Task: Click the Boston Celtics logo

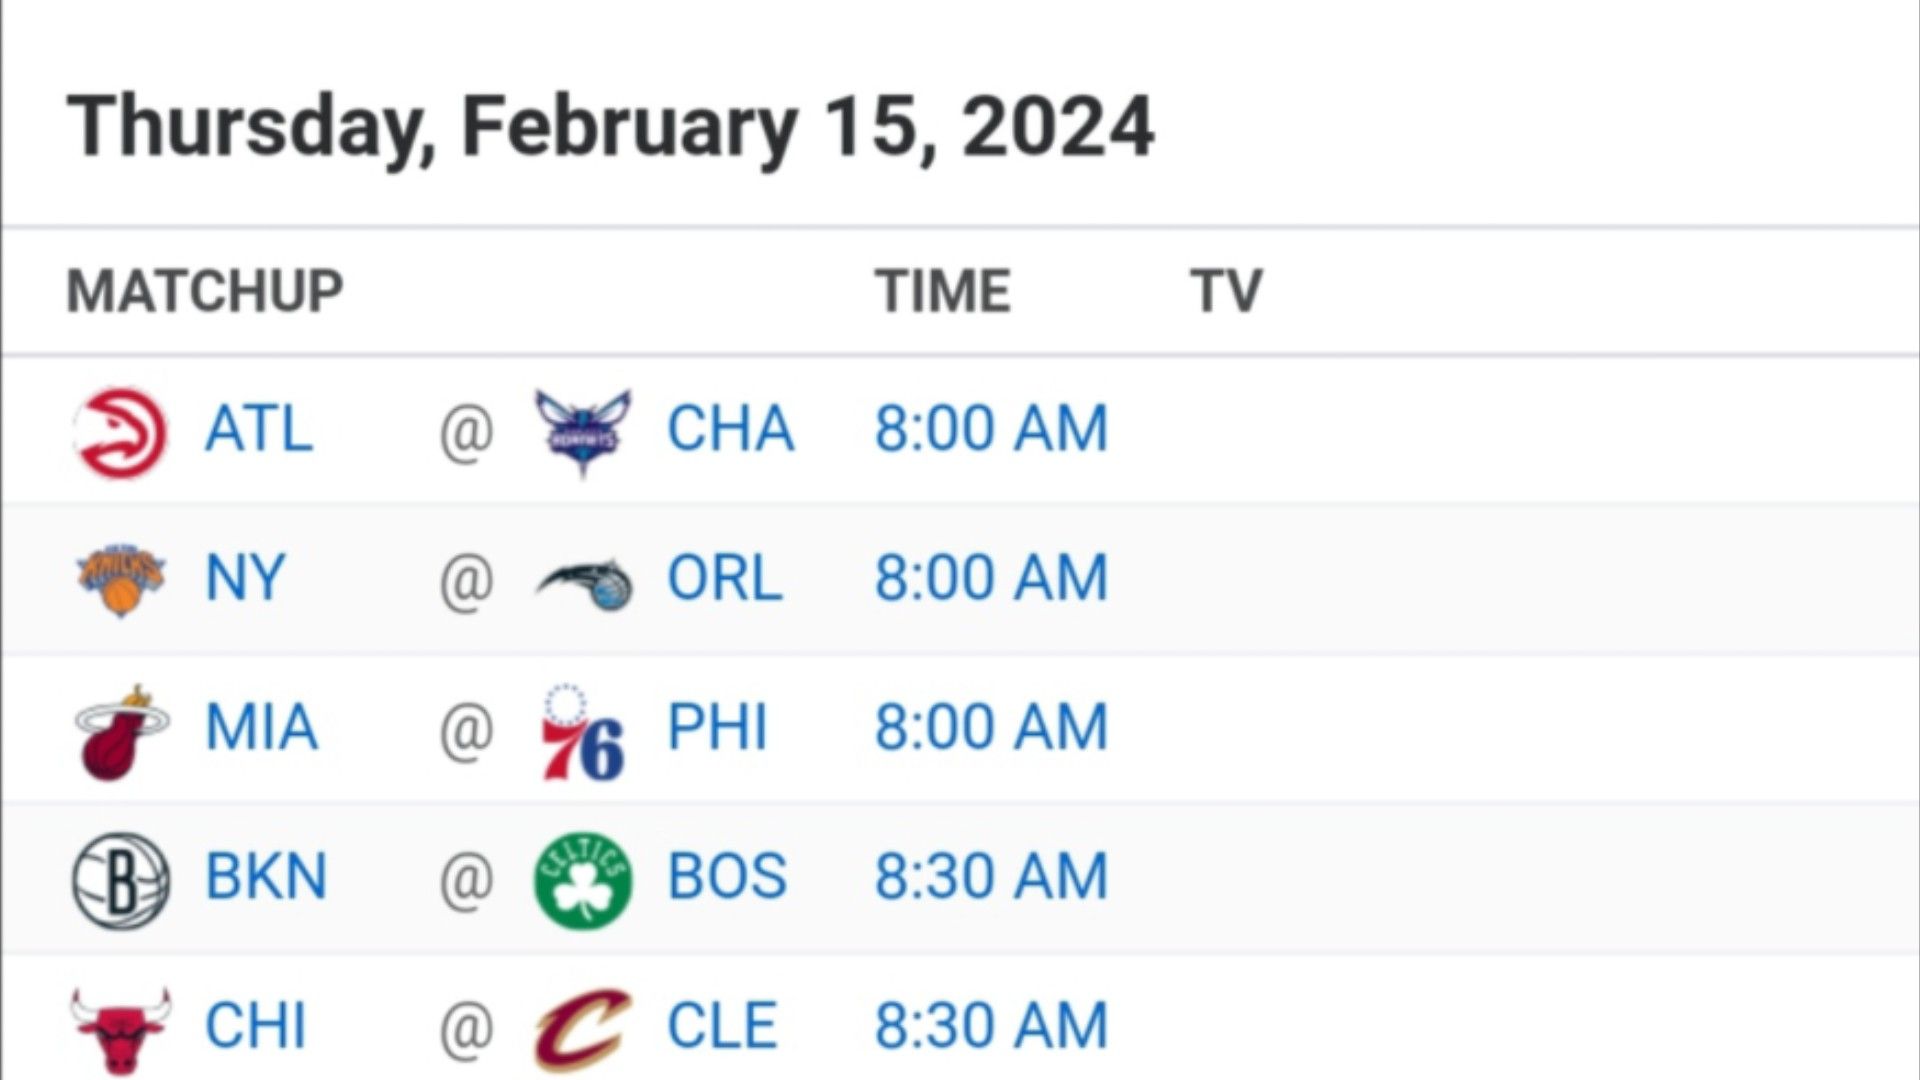Action: (583, 881)
